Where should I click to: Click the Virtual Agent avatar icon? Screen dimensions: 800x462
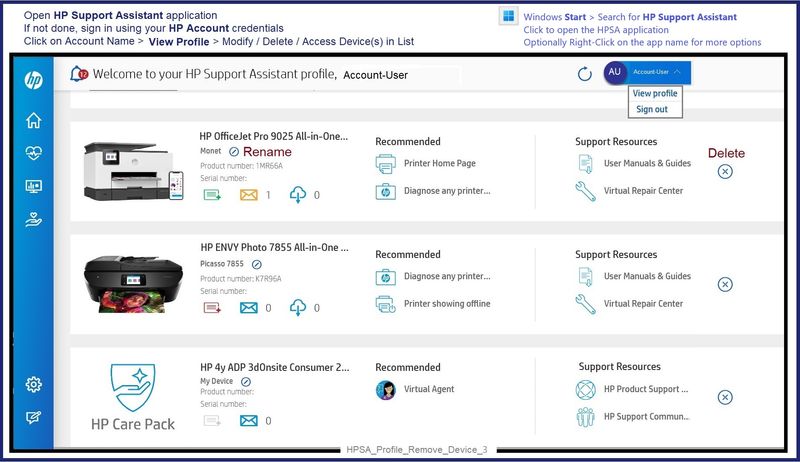click(x=386, y=390)
